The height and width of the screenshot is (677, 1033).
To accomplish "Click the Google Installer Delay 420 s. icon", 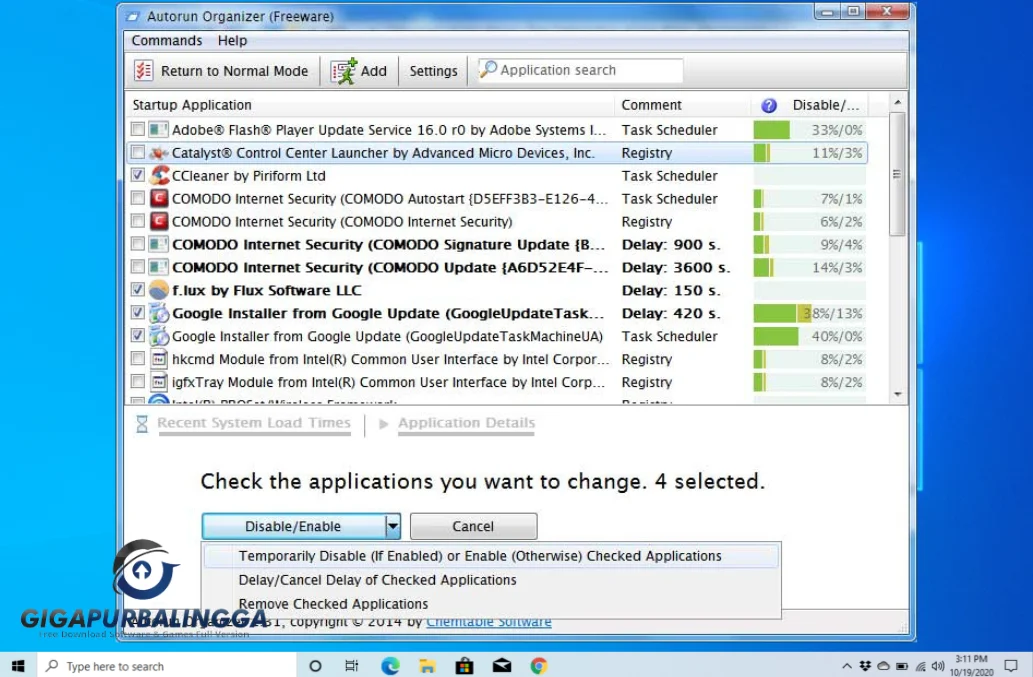I will [159, 313].
